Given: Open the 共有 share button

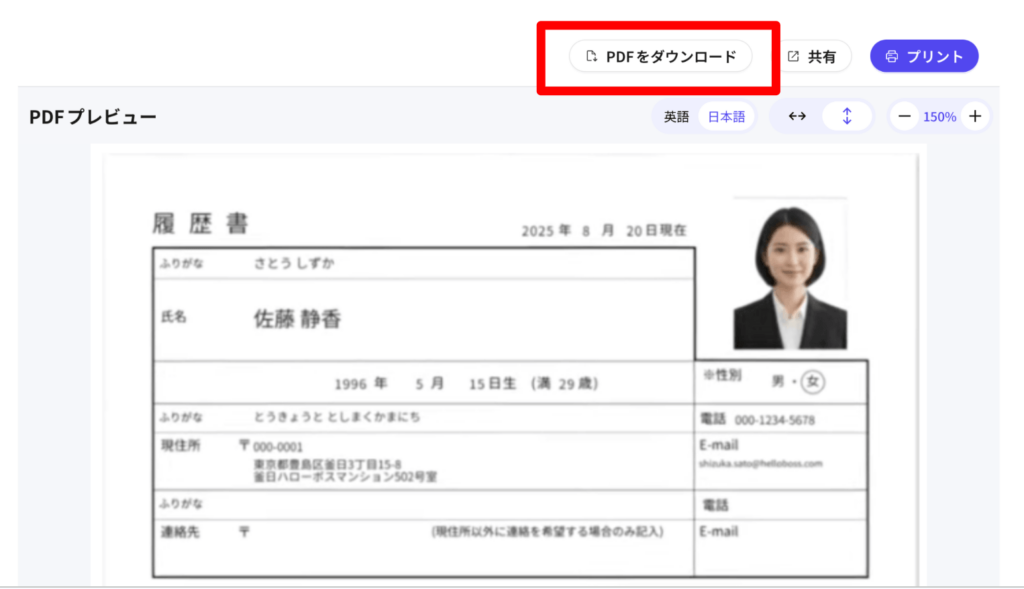Looking at the screenshot, I should [812, 57].
